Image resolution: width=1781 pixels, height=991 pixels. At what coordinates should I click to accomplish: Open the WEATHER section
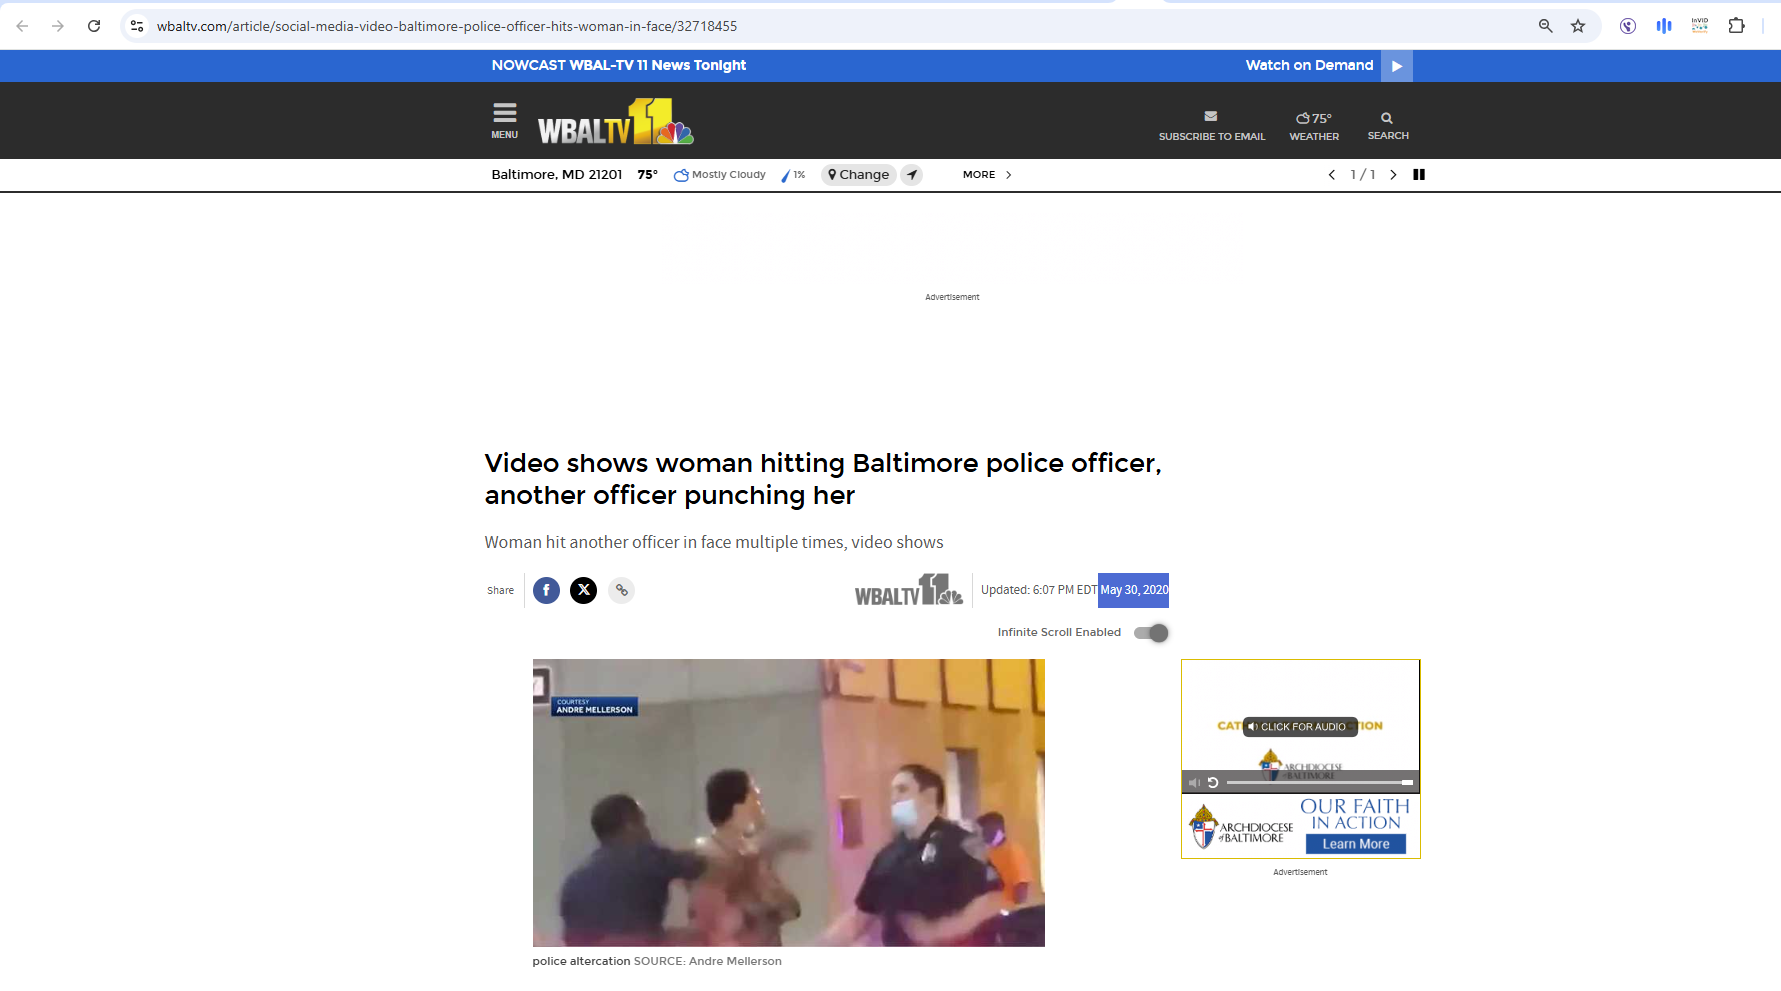[1313, 124]
